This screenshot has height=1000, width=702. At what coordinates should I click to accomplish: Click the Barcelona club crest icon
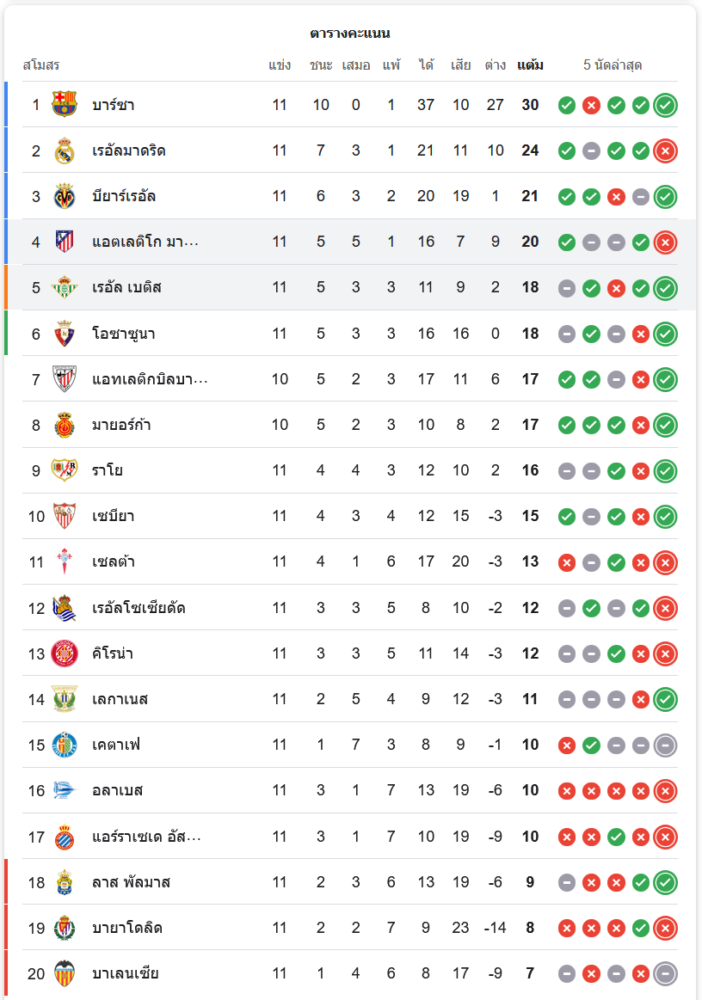[x=65, y=105]
